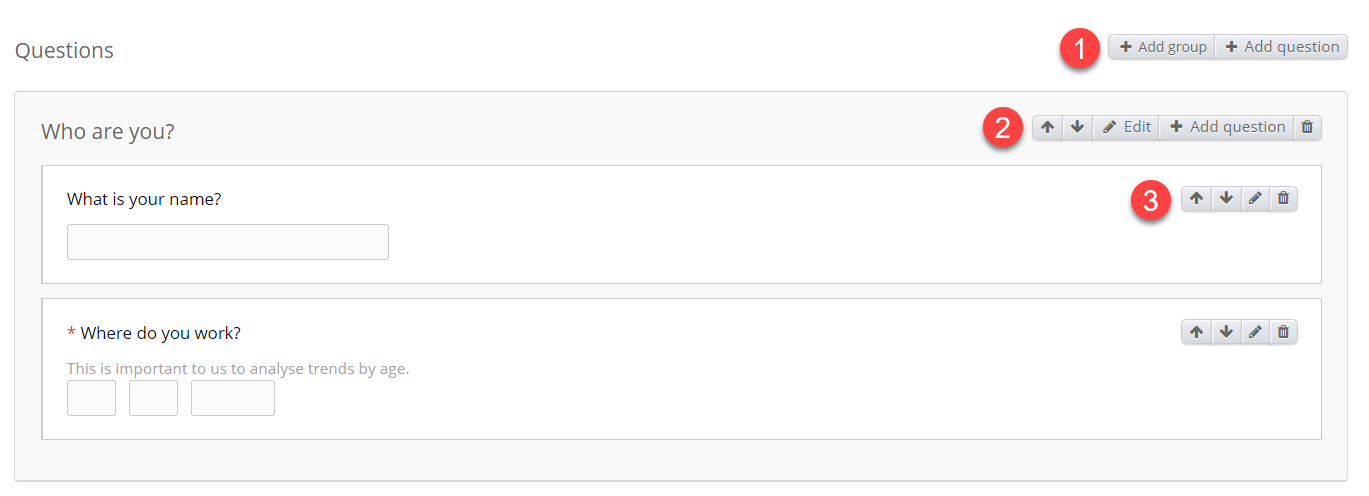Screen dimensions: 1369x496
Task: Click the widest box under 'Where do you work?'
Action: click(x=233, y=398)
